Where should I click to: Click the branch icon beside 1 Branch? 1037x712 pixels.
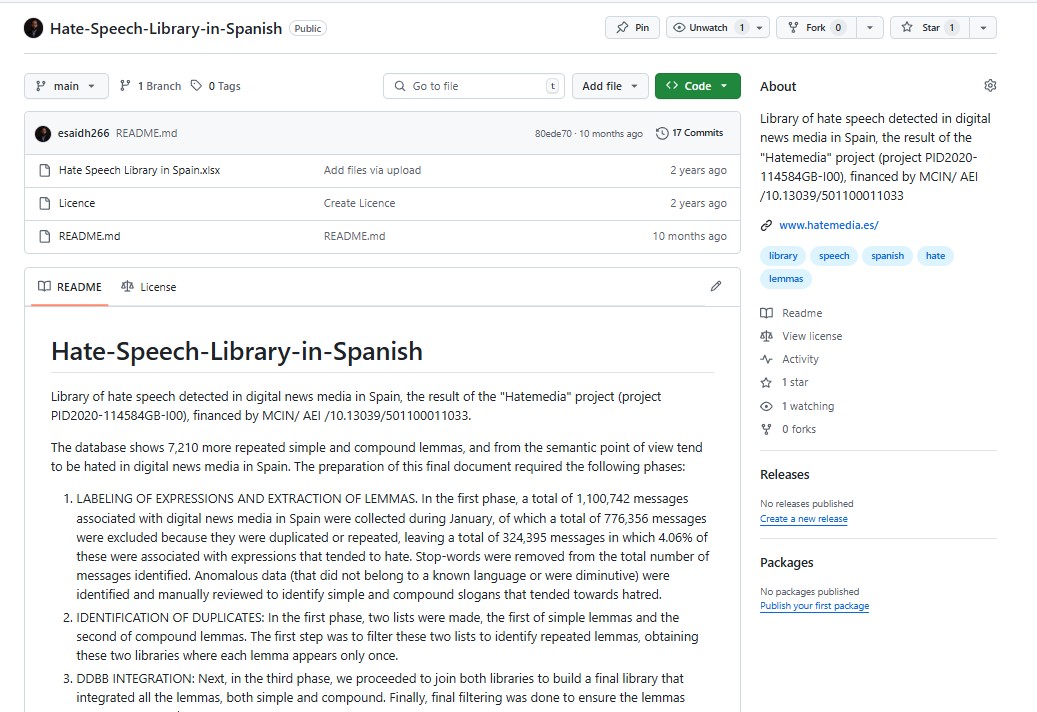125,85
